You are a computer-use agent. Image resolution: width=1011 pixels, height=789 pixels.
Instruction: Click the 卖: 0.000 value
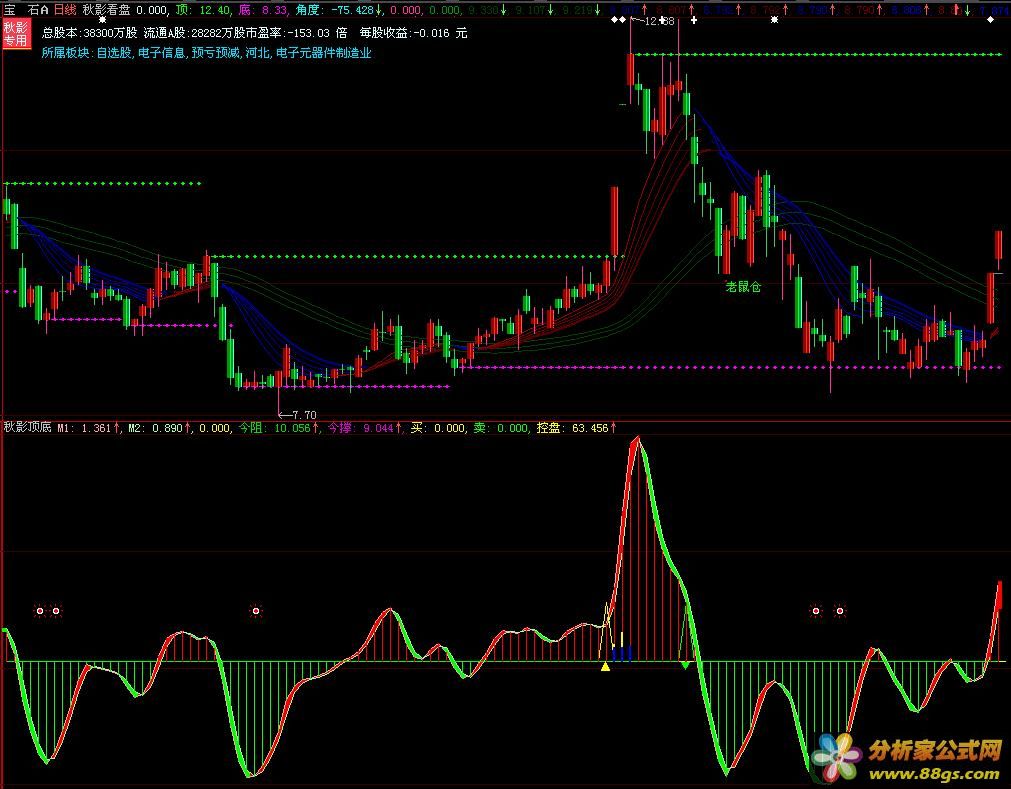pos(500,427)
